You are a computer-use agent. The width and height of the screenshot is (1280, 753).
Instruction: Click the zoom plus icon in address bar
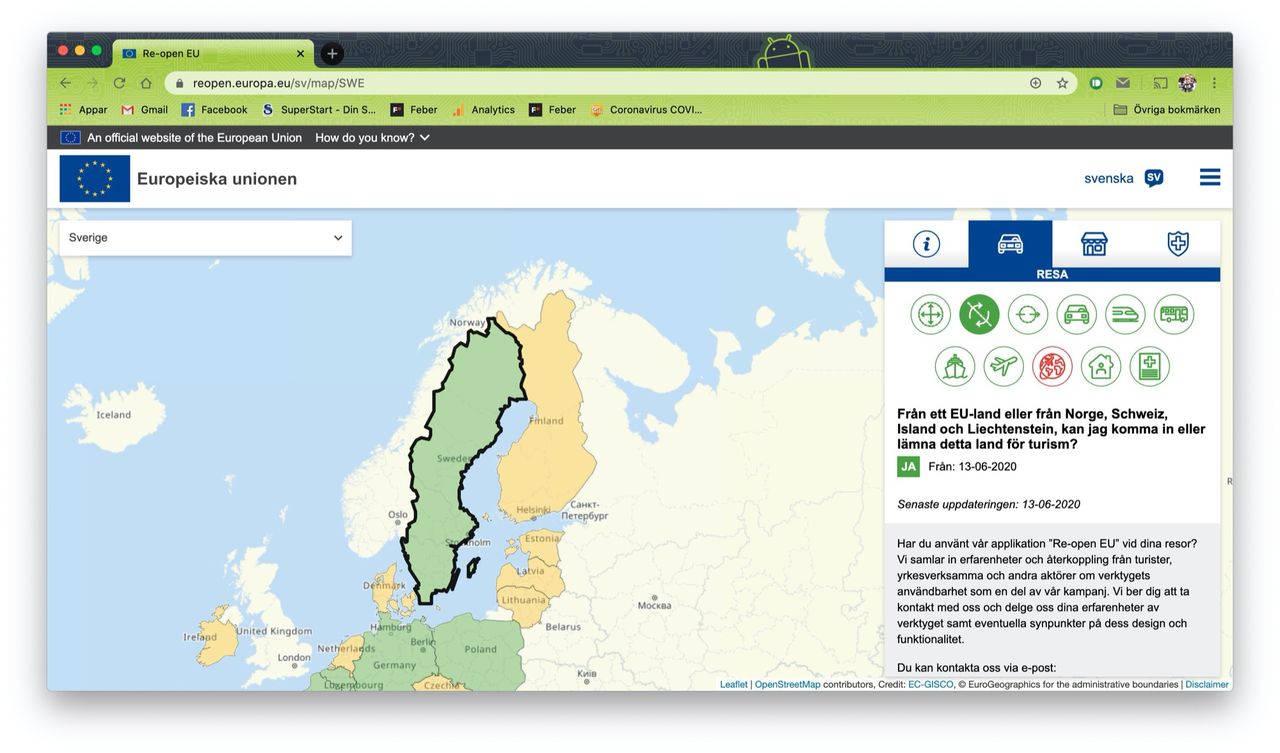[1036, 83]
